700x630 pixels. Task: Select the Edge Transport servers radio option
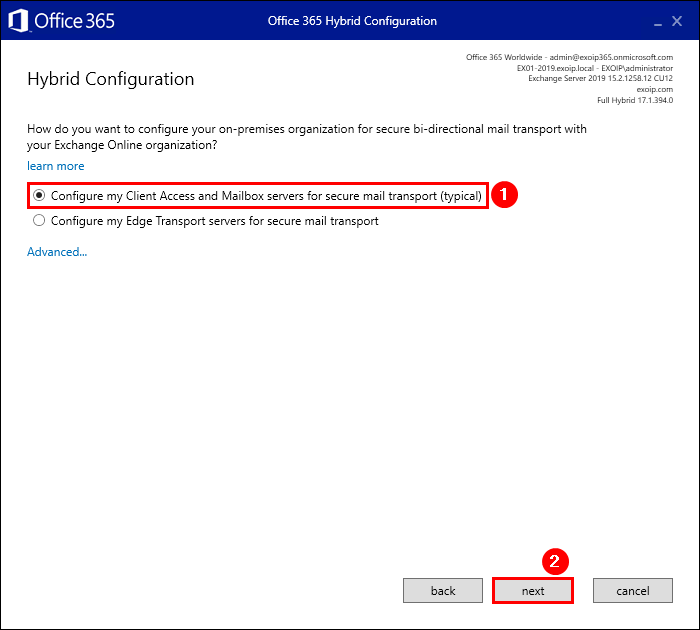39,221
